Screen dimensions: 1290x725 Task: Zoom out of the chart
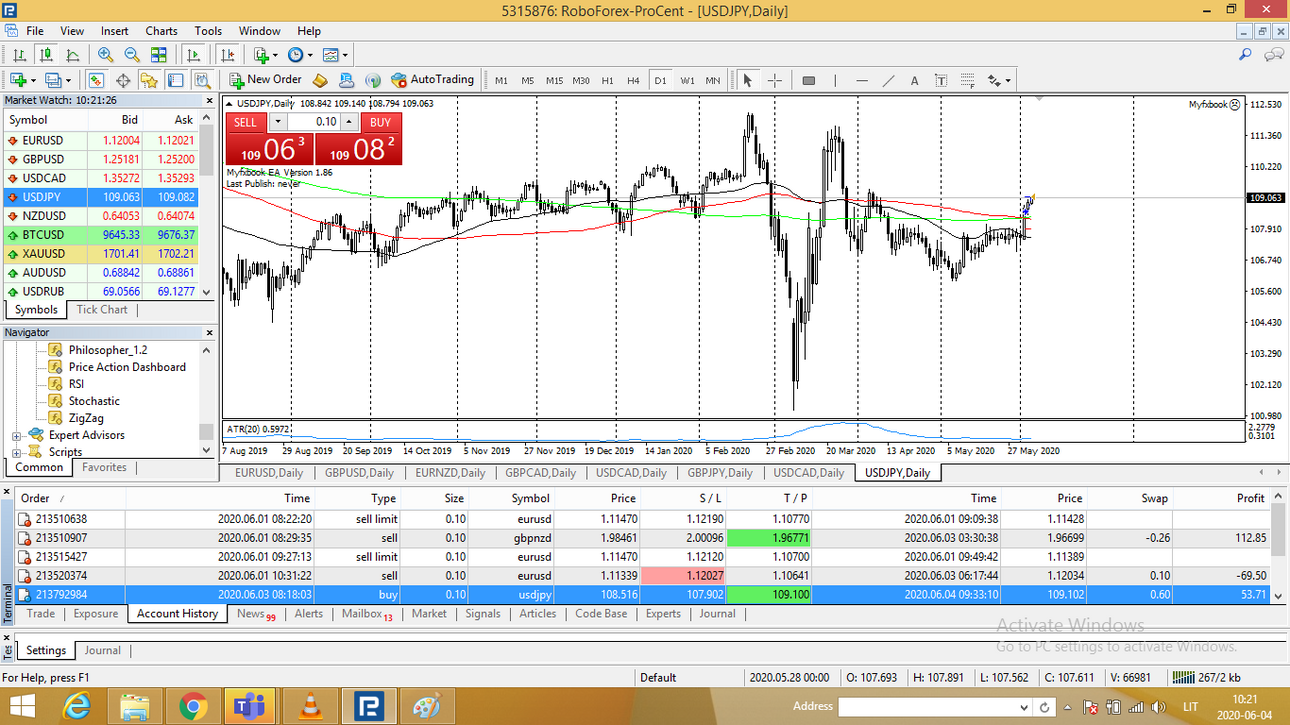tap(132, 55)
